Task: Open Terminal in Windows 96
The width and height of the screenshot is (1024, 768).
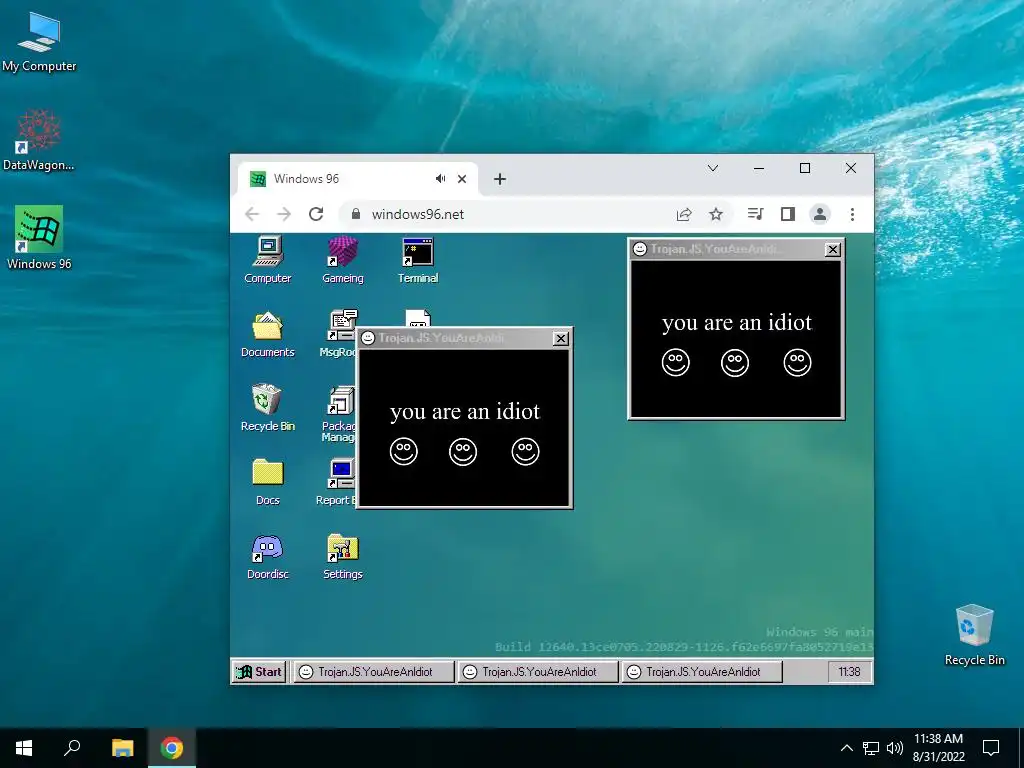Action: tap(418, 260)
